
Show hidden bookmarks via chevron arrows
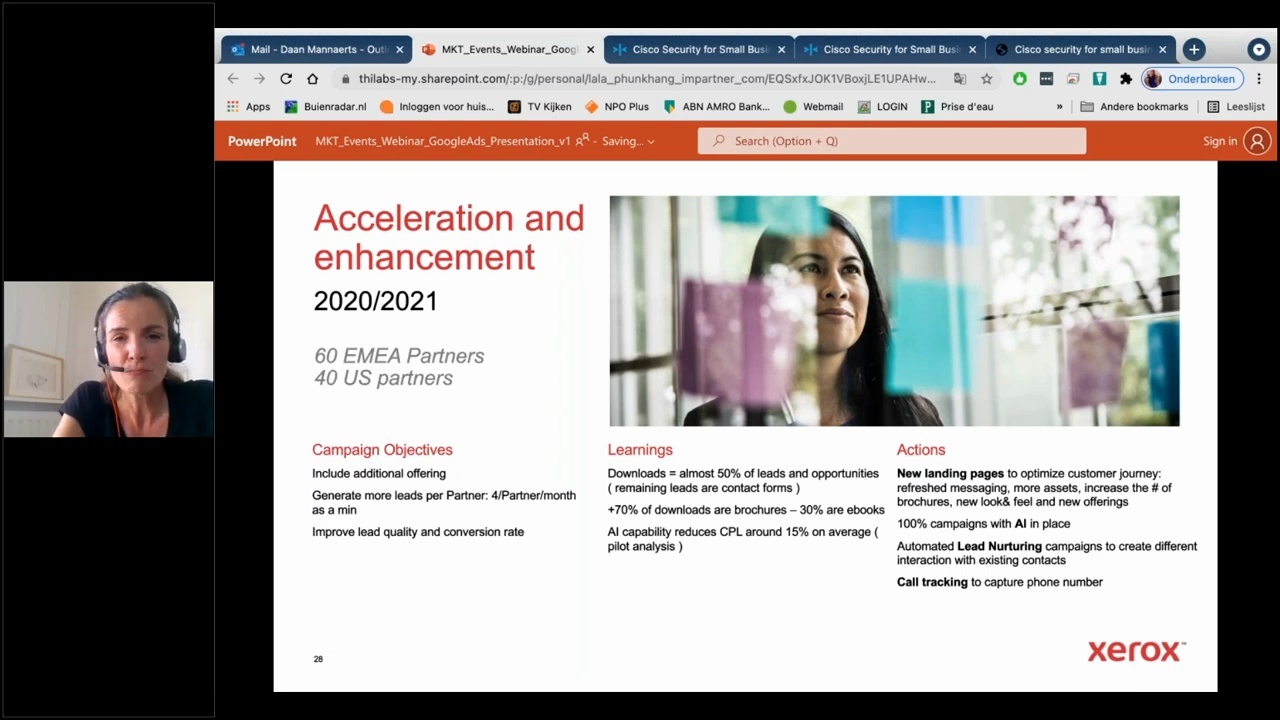pyautogui.click(x=1059, y=106)
